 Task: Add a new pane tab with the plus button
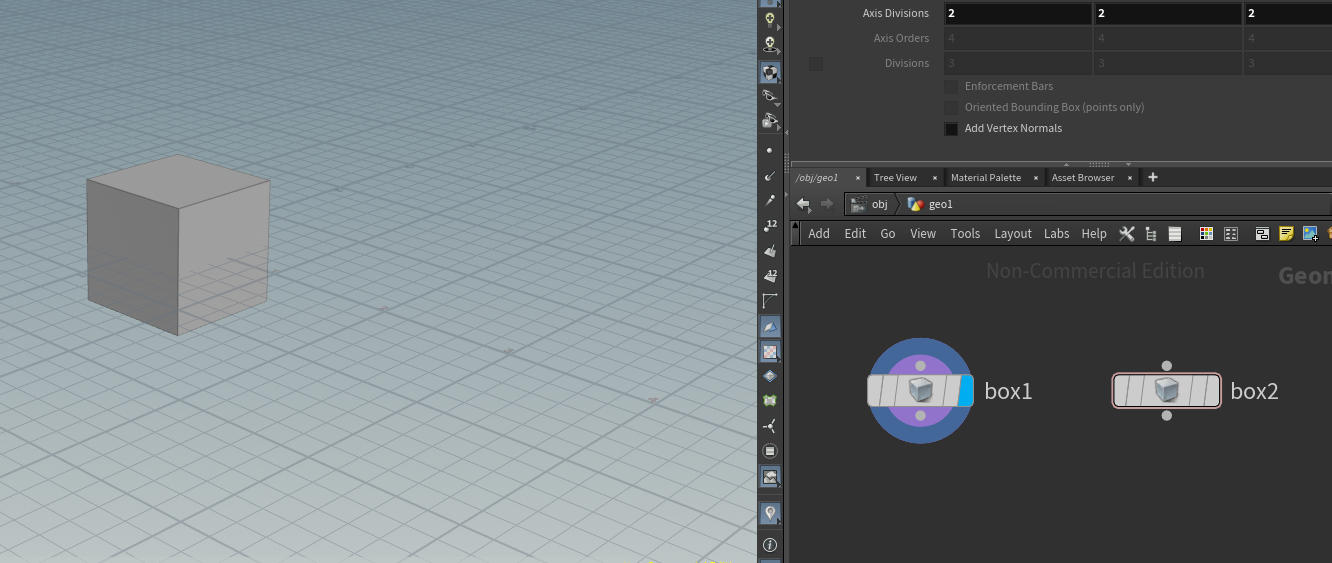coord(1152,177)
